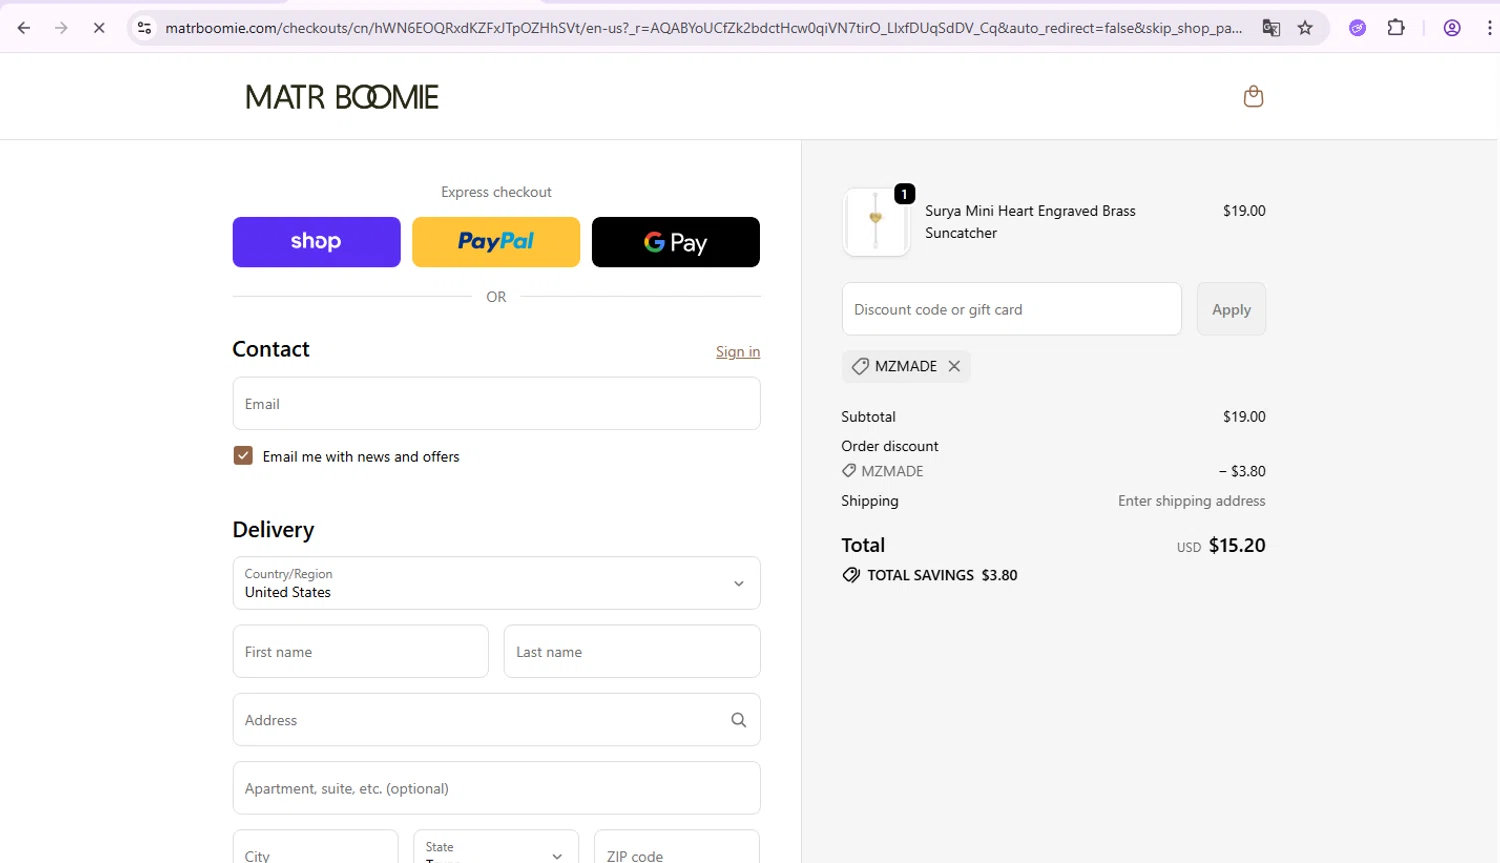Click the Total amount $15.20

(1237, 546)
